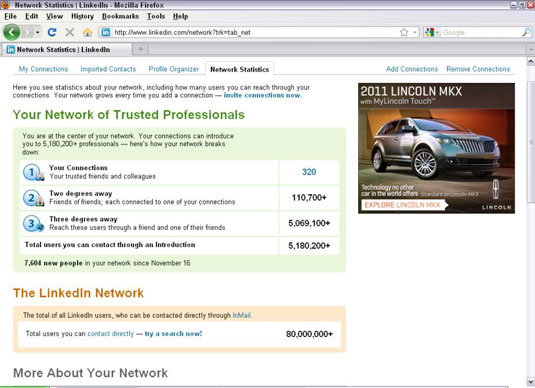
Task: Click The LinkedIn Network heading
Action: [78, 293]
